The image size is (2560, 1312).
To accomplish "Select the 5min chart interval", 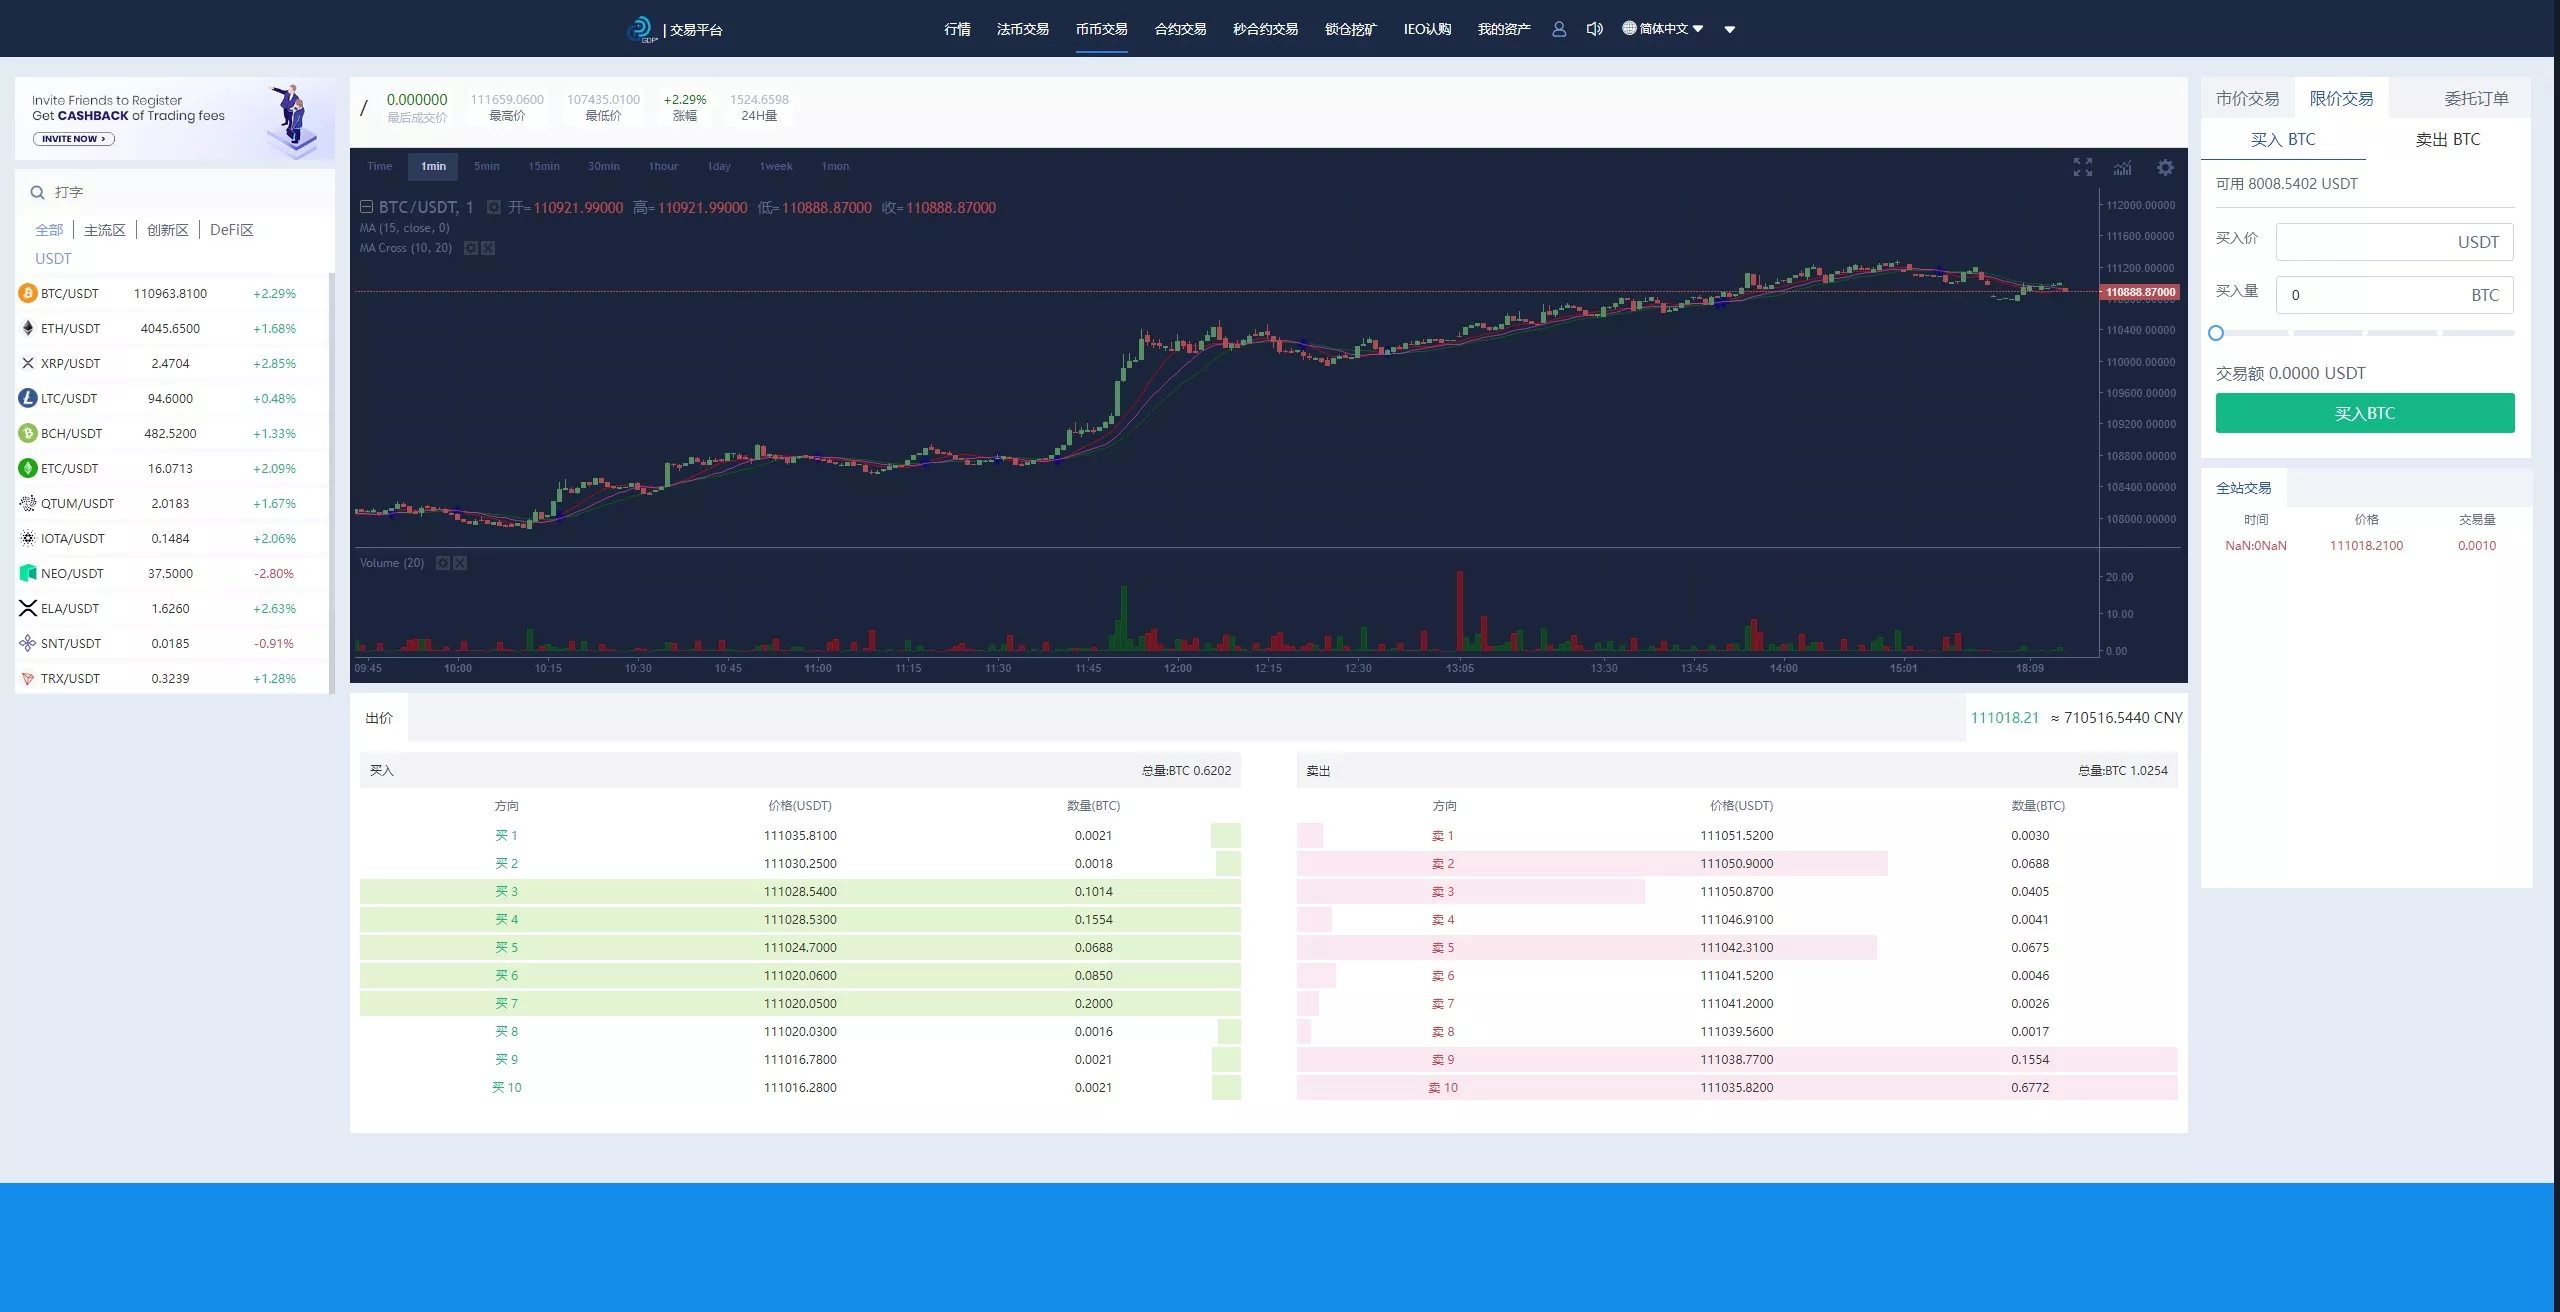I will point(487,166).
